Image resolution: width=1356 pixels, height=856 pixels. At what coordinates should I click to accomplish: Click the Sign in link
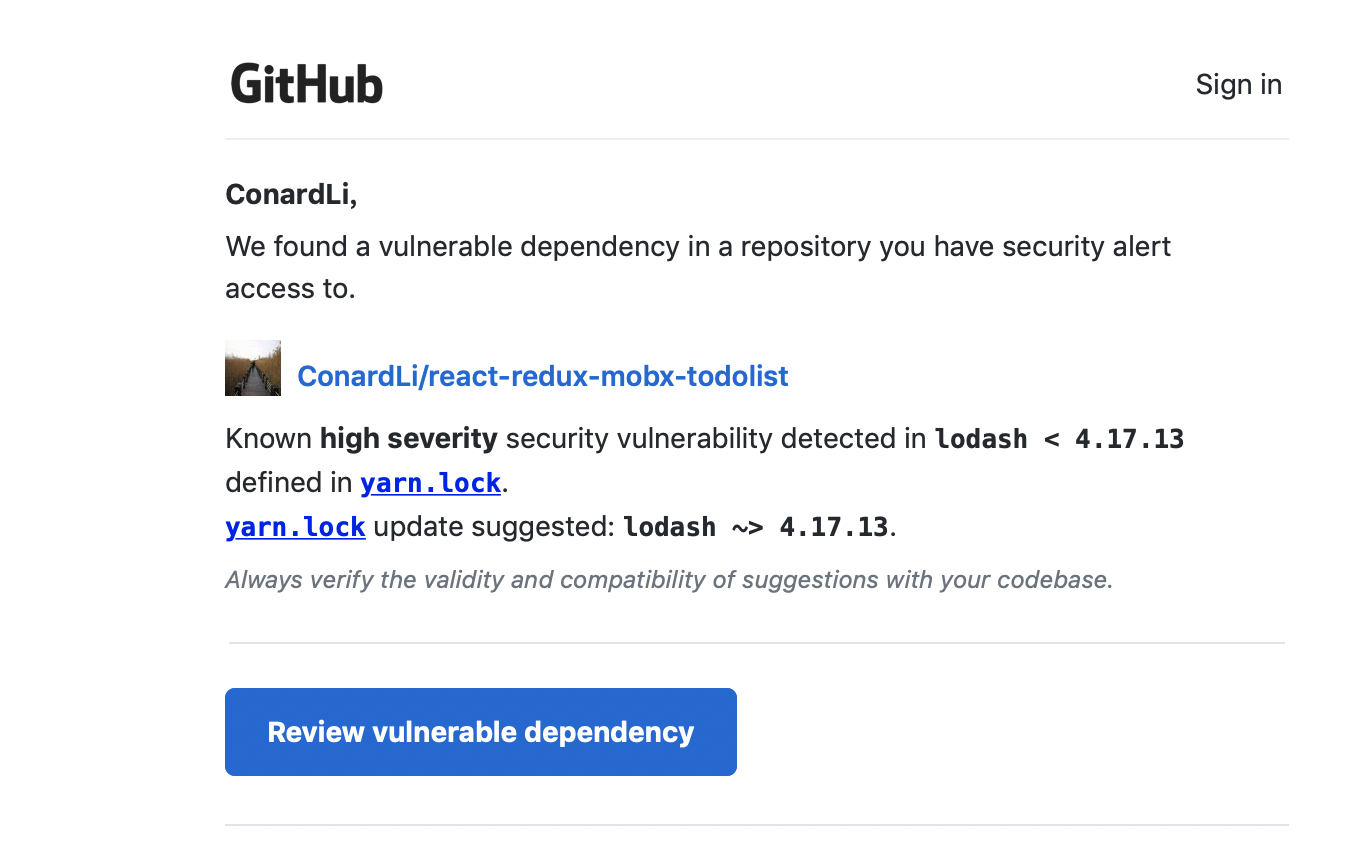(1238, 85)
